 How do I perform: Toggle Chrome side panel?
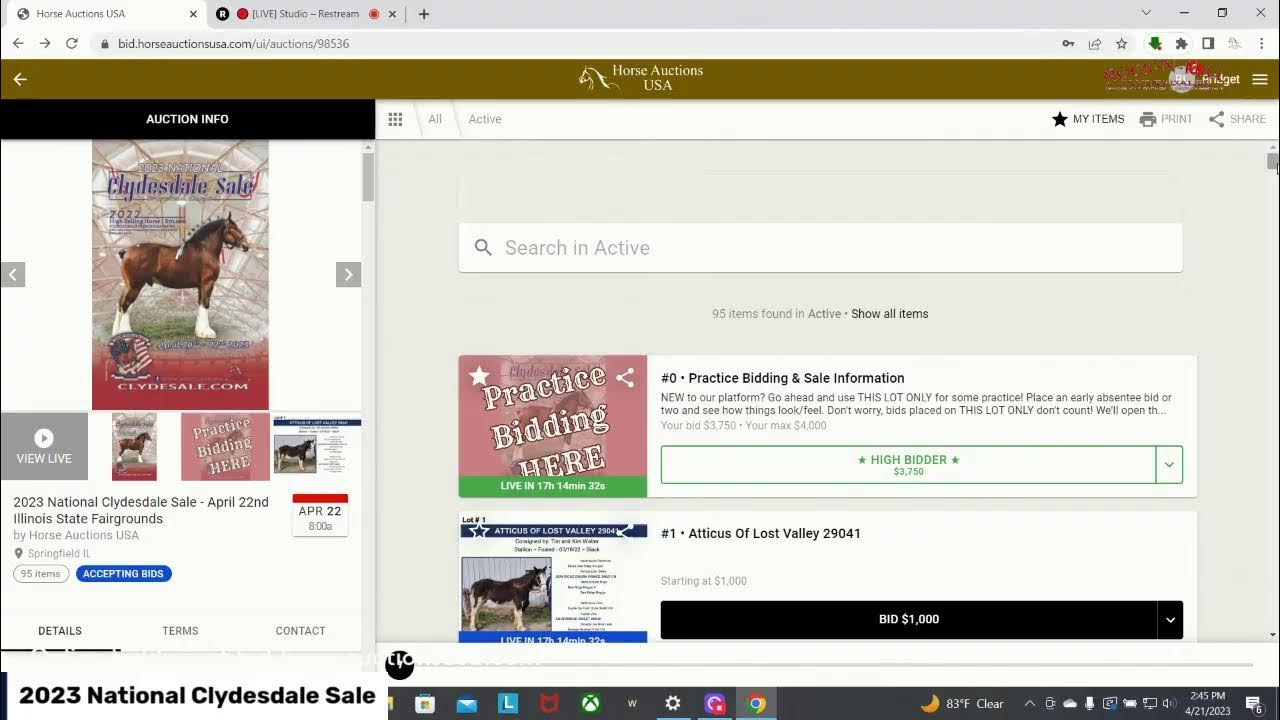1208,43
